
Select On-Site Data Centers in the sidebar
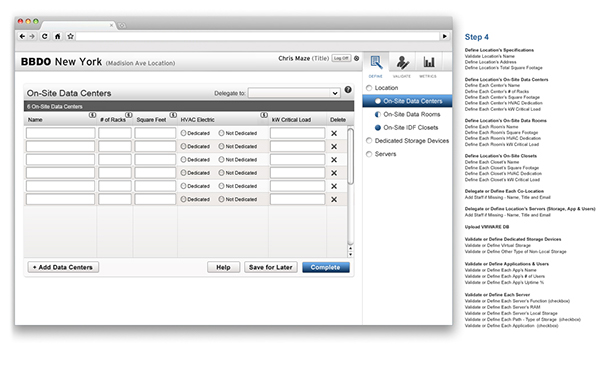tap(408, 101)
